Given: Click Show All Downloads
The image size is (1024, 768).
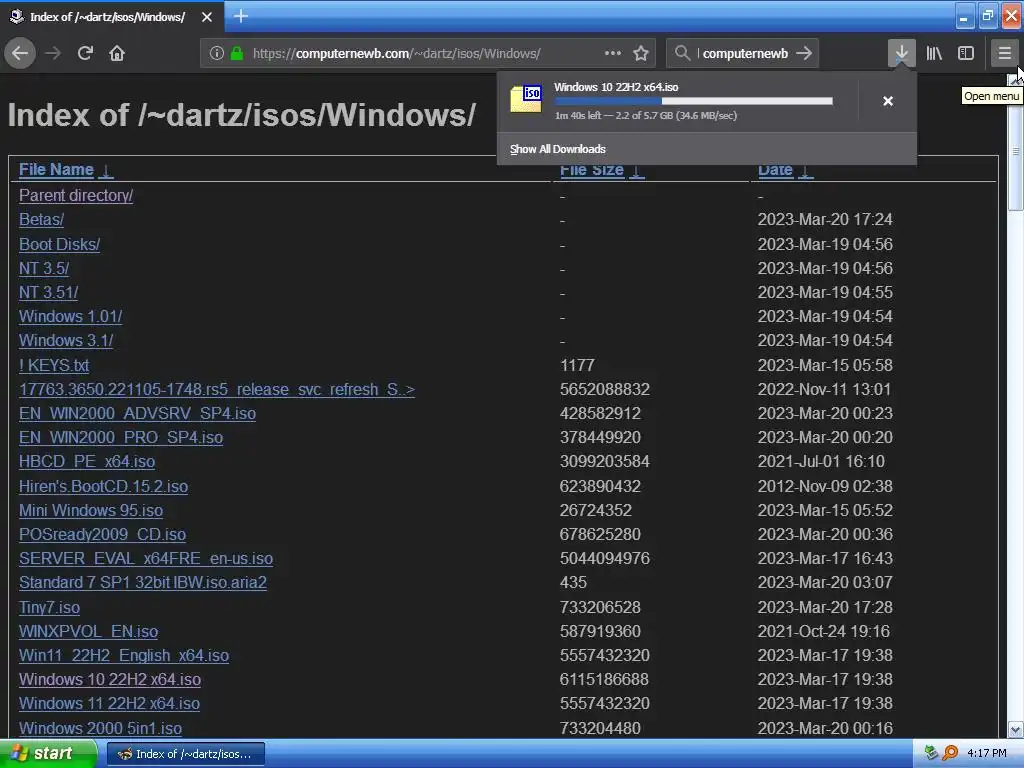Looking at the screenshot, I should (x=558, y=149).
